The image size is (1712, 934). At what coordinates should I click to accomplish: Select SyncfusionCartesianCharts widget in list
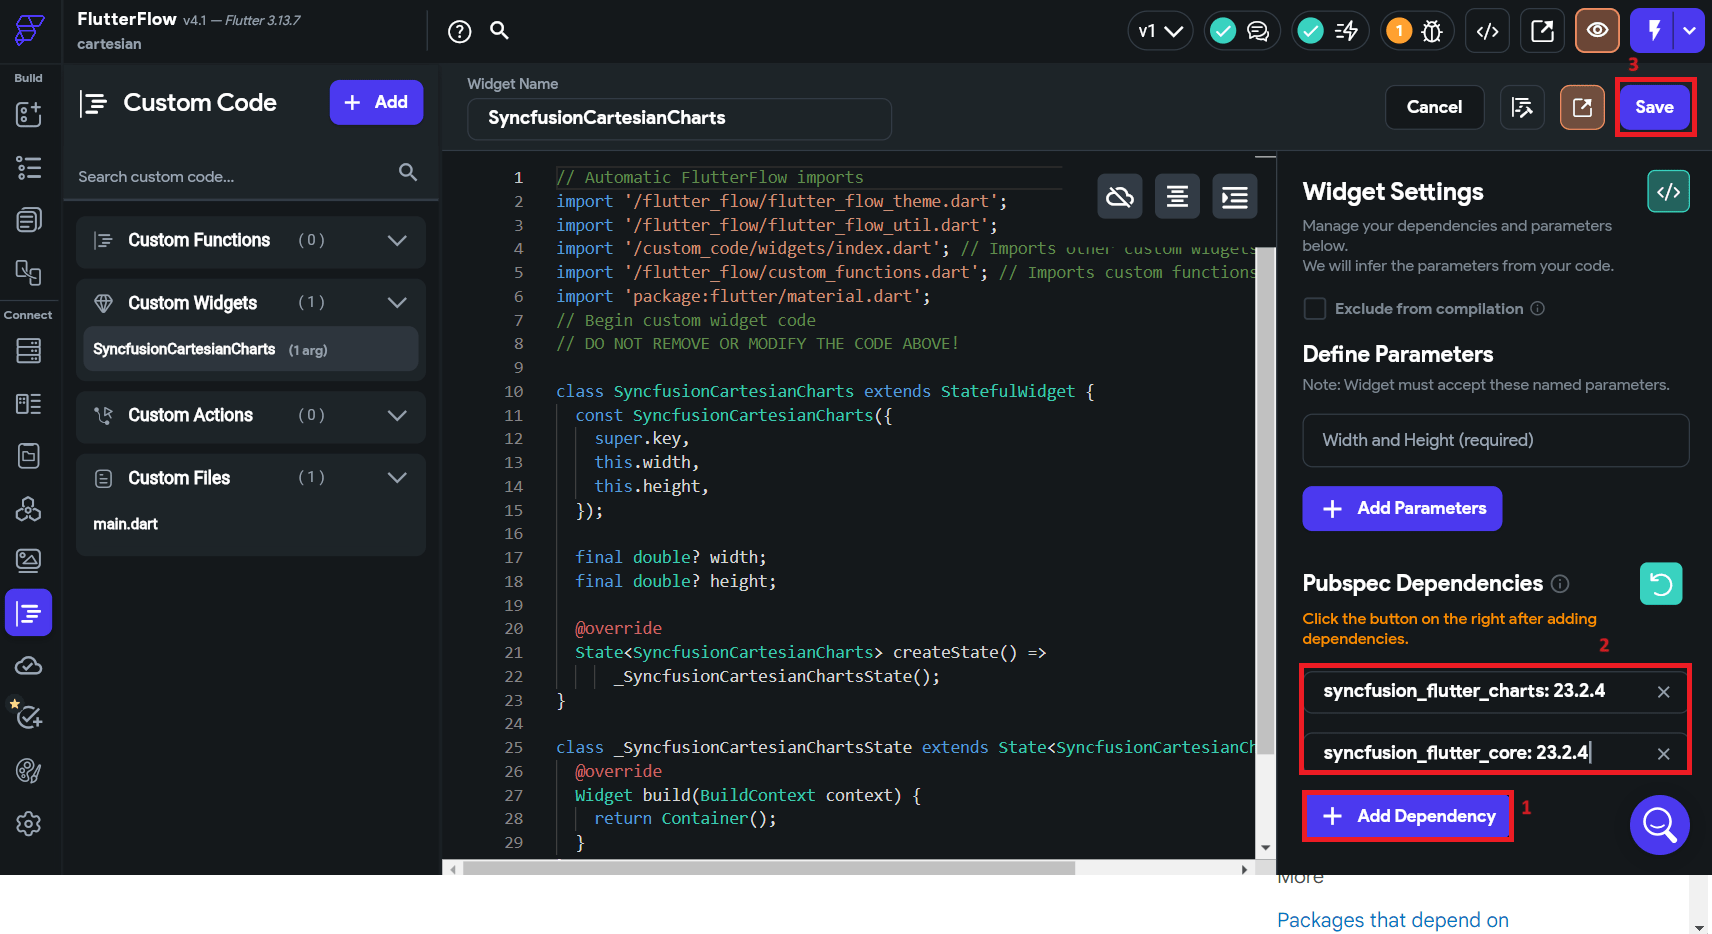coord(251,349)
